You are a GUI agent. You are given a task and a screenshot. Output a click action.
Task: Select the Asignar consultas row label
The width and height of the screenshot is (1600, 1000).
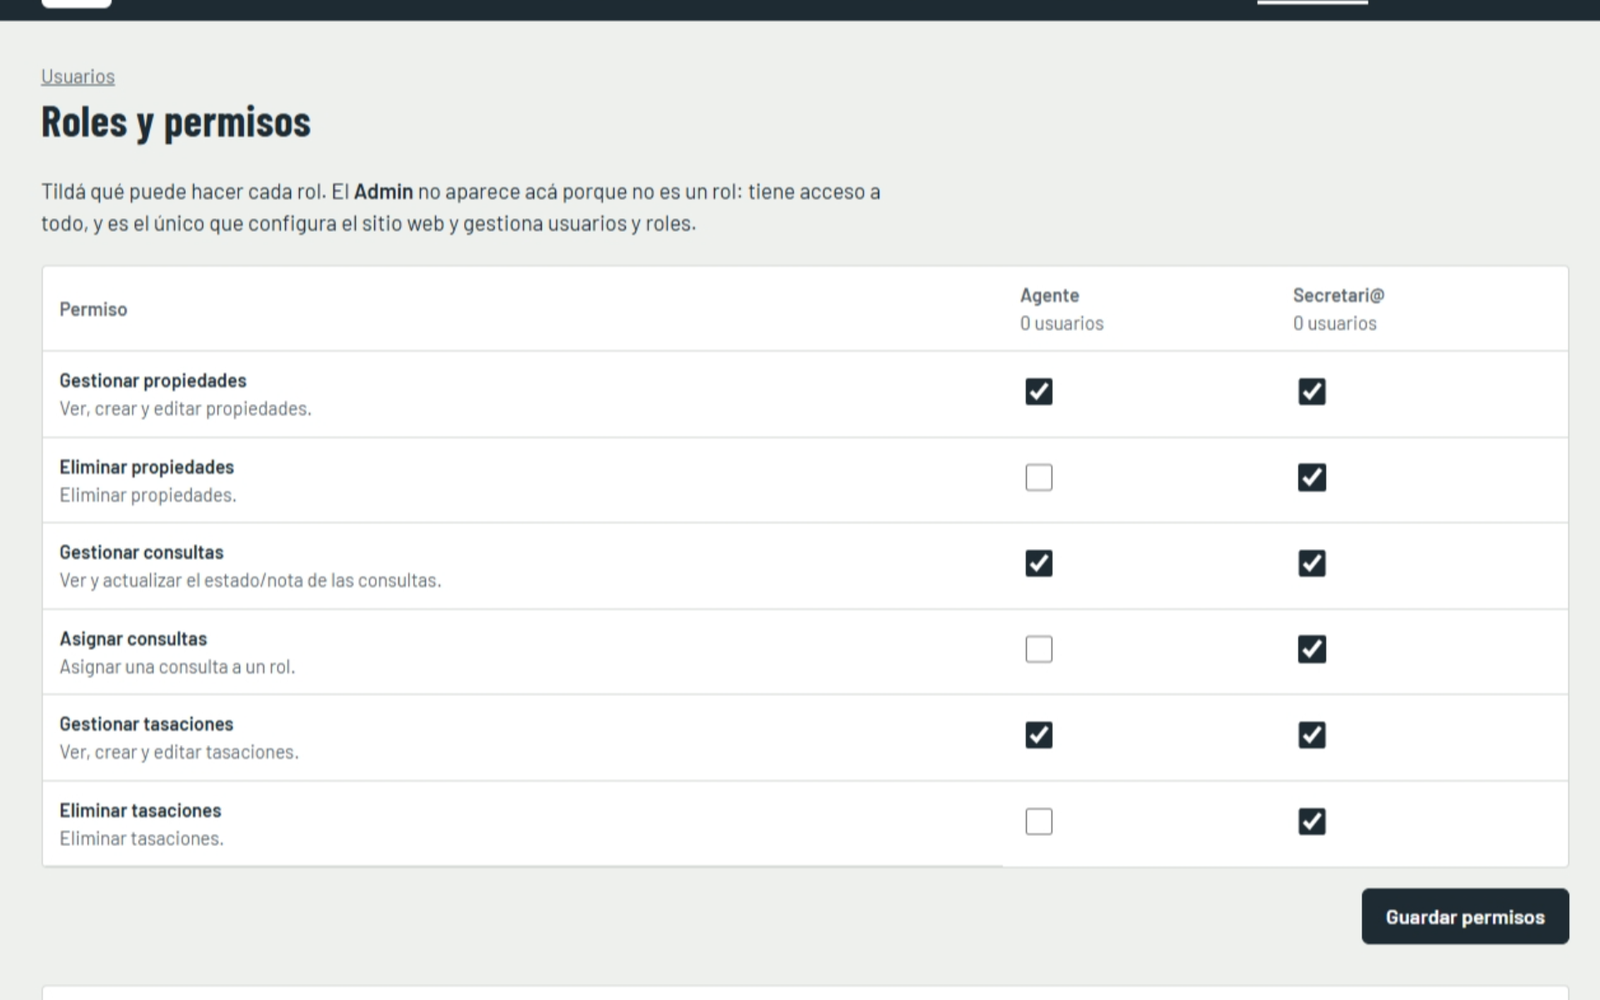(133, 638)
